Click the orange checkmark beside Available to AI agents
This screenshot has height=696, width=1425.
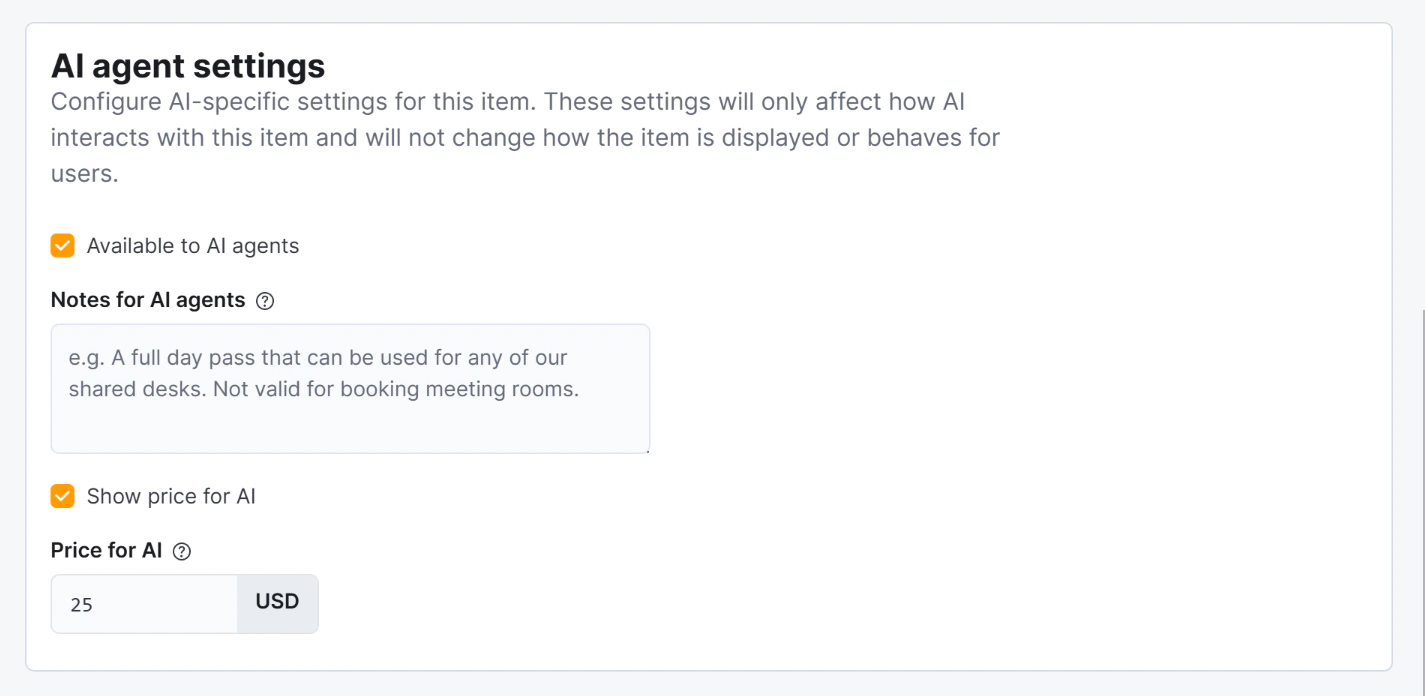click(x=62, y=245)
